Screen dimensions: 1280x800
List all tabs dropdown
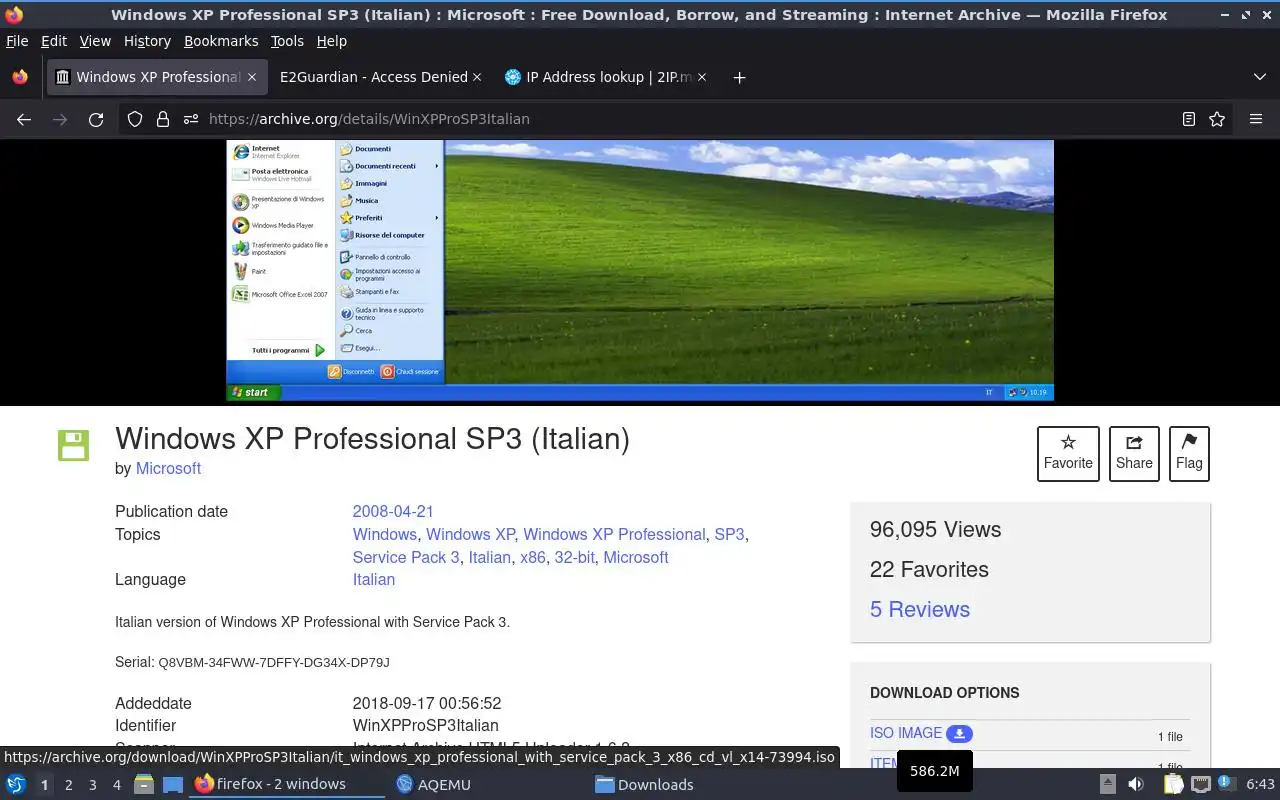tap(1259, 77)
